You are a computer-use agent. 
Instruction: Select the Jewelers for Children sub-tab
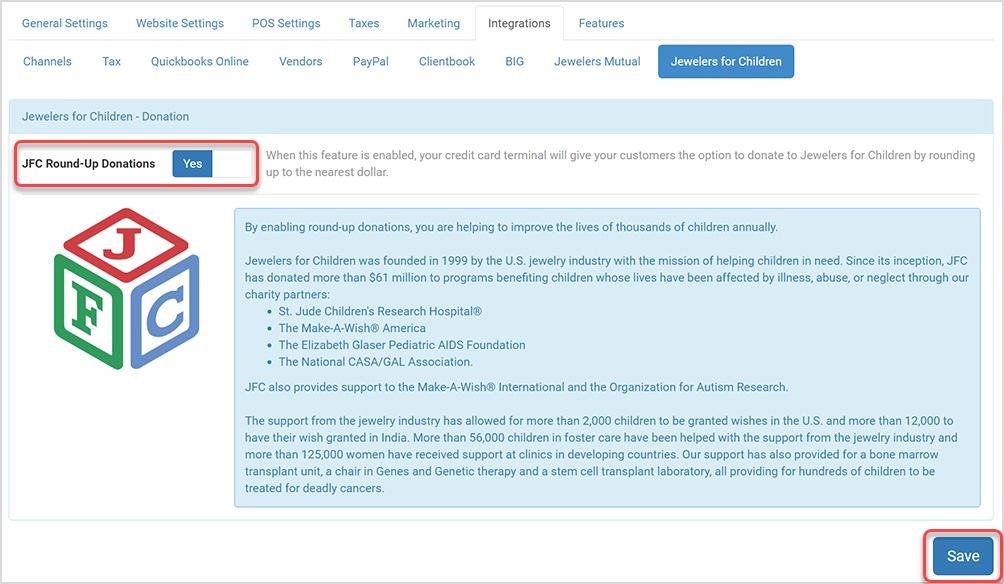726,61
